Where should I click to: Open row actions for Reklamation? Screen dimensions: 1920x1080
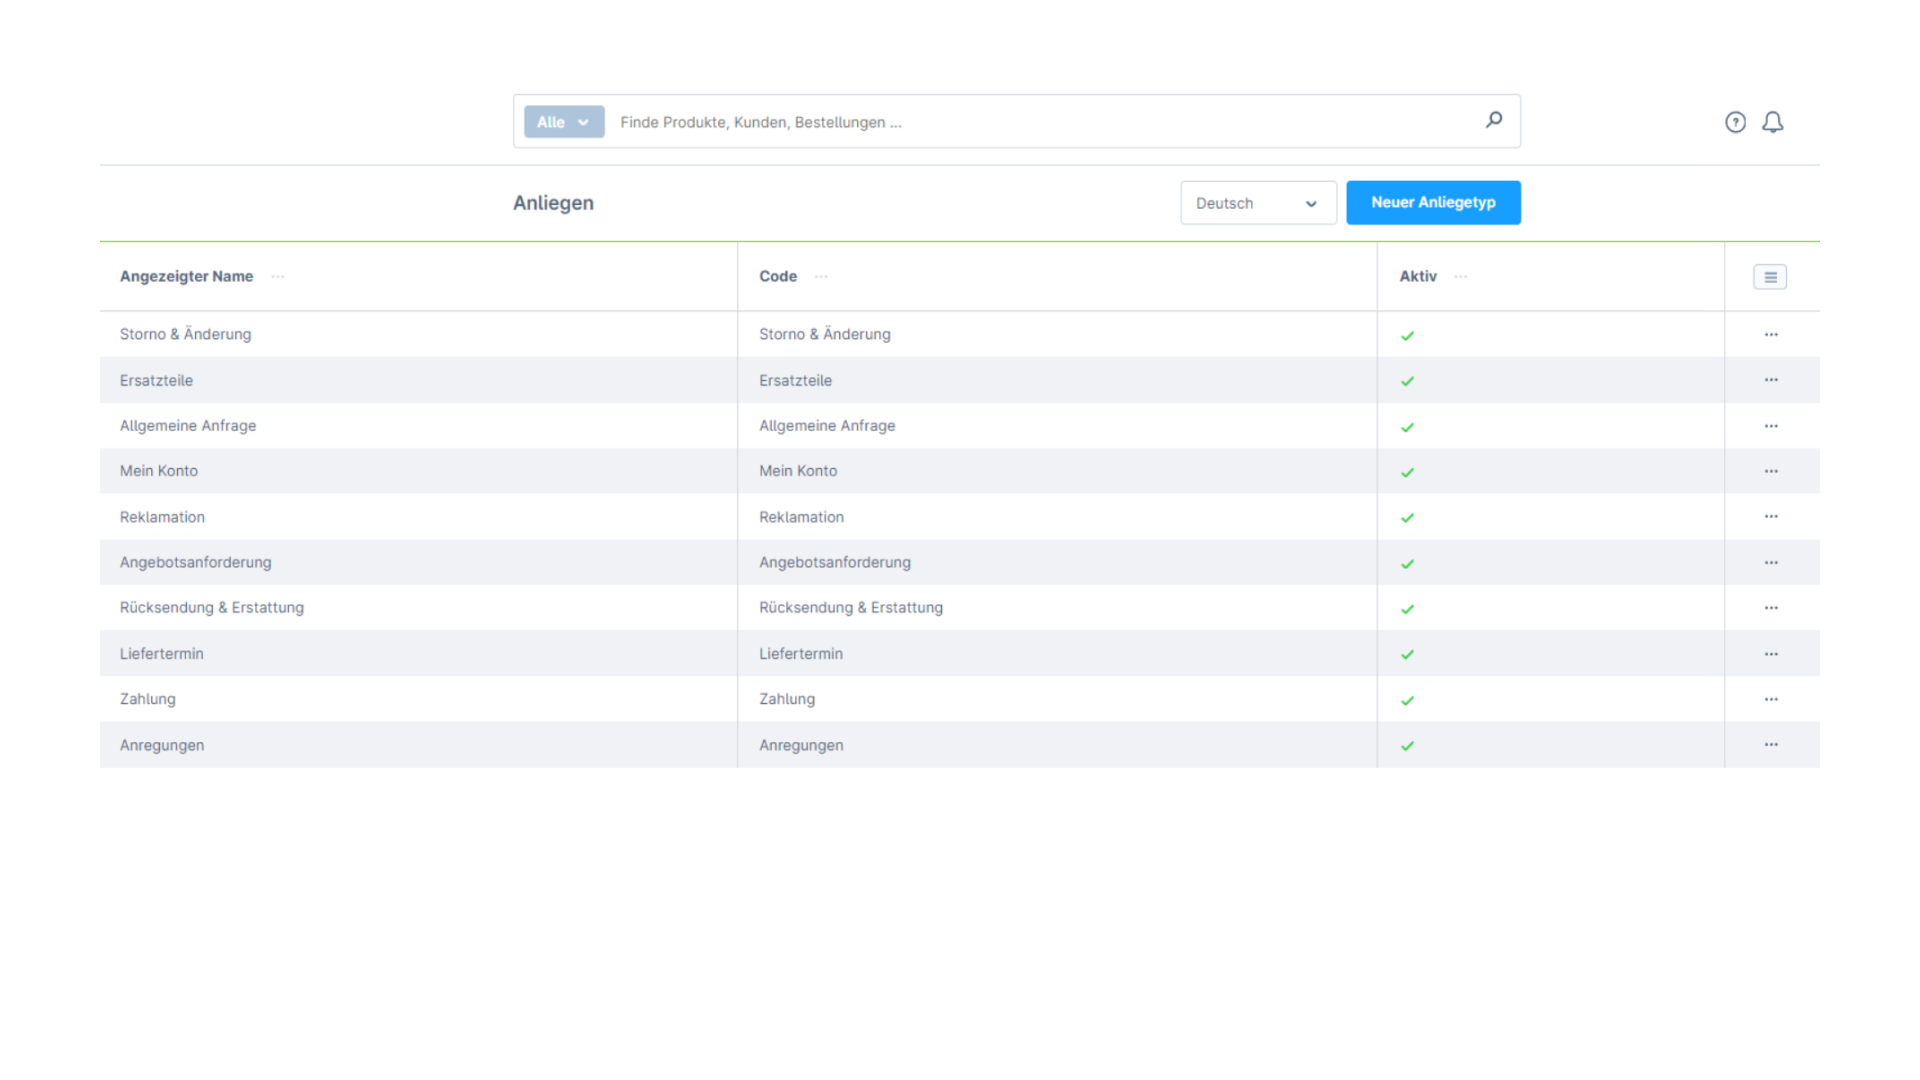pyautogui.click(x=1771, y=516)
